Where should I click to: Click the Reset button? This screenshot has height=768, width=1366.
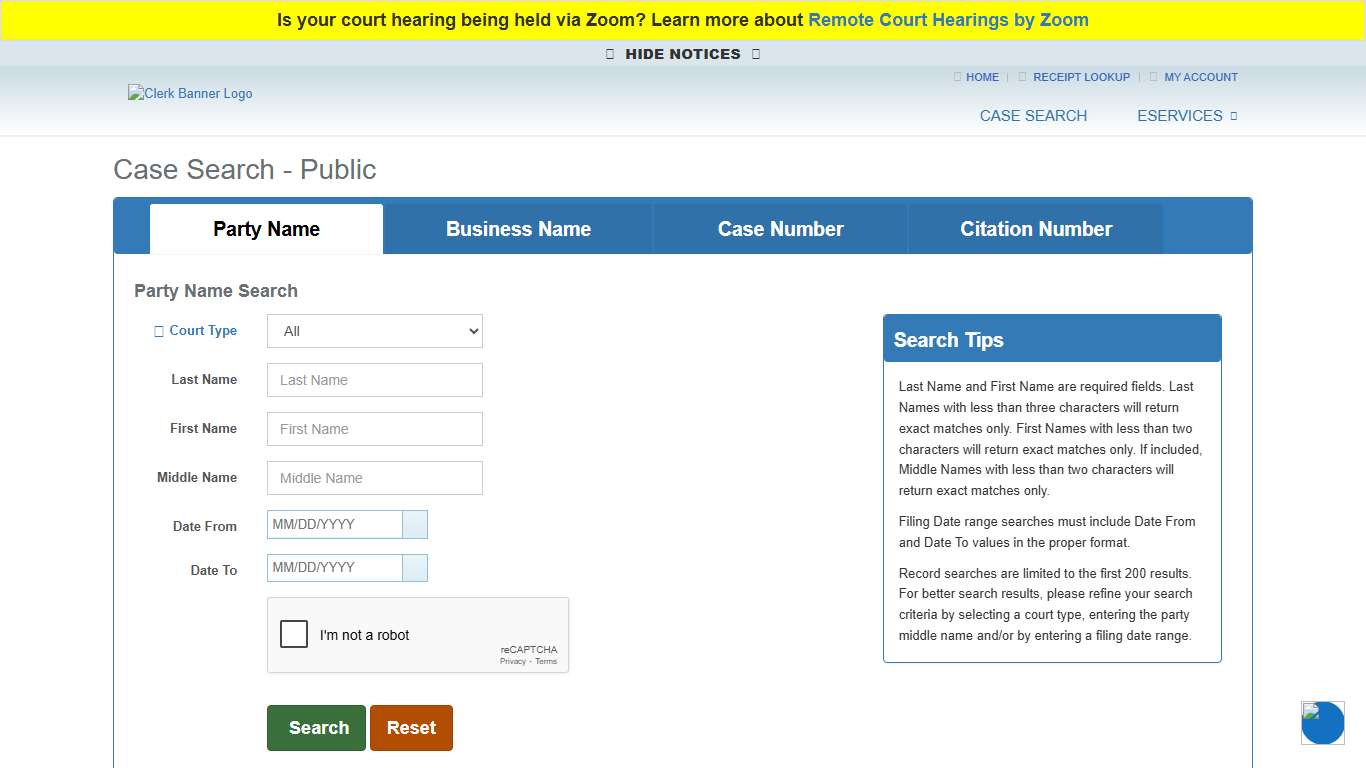[x=411, y=728]
